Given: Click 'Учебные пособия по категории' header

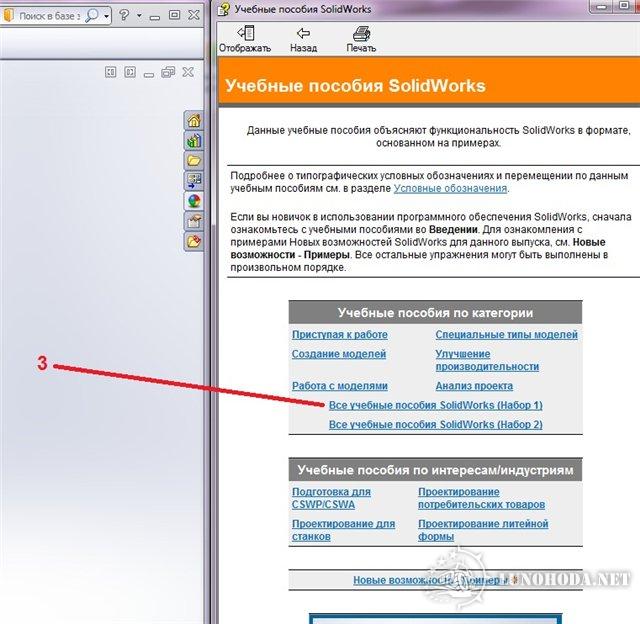Looking at the screenshot, I should pos(435,313).
